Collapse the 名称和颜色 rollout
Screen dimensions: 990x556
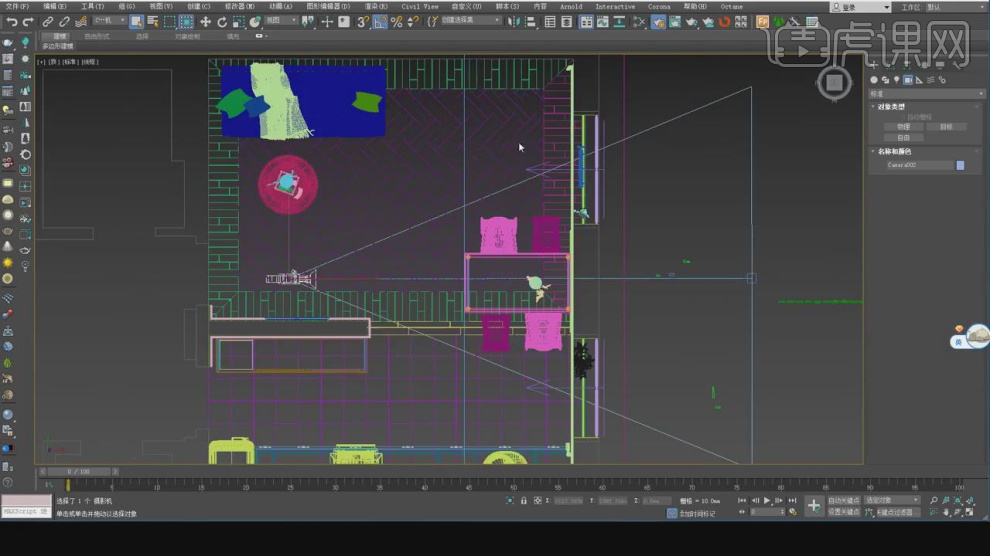894,152
